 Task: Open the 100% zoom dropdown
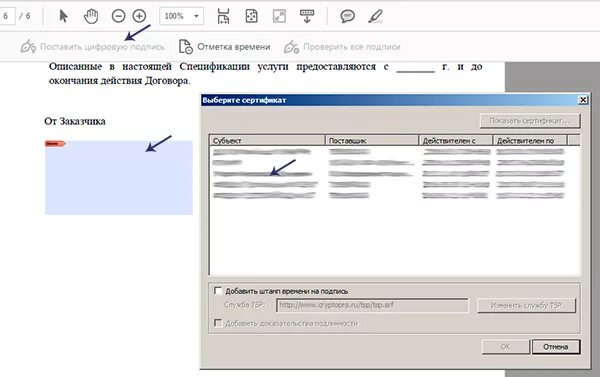(x=181, y=16)
